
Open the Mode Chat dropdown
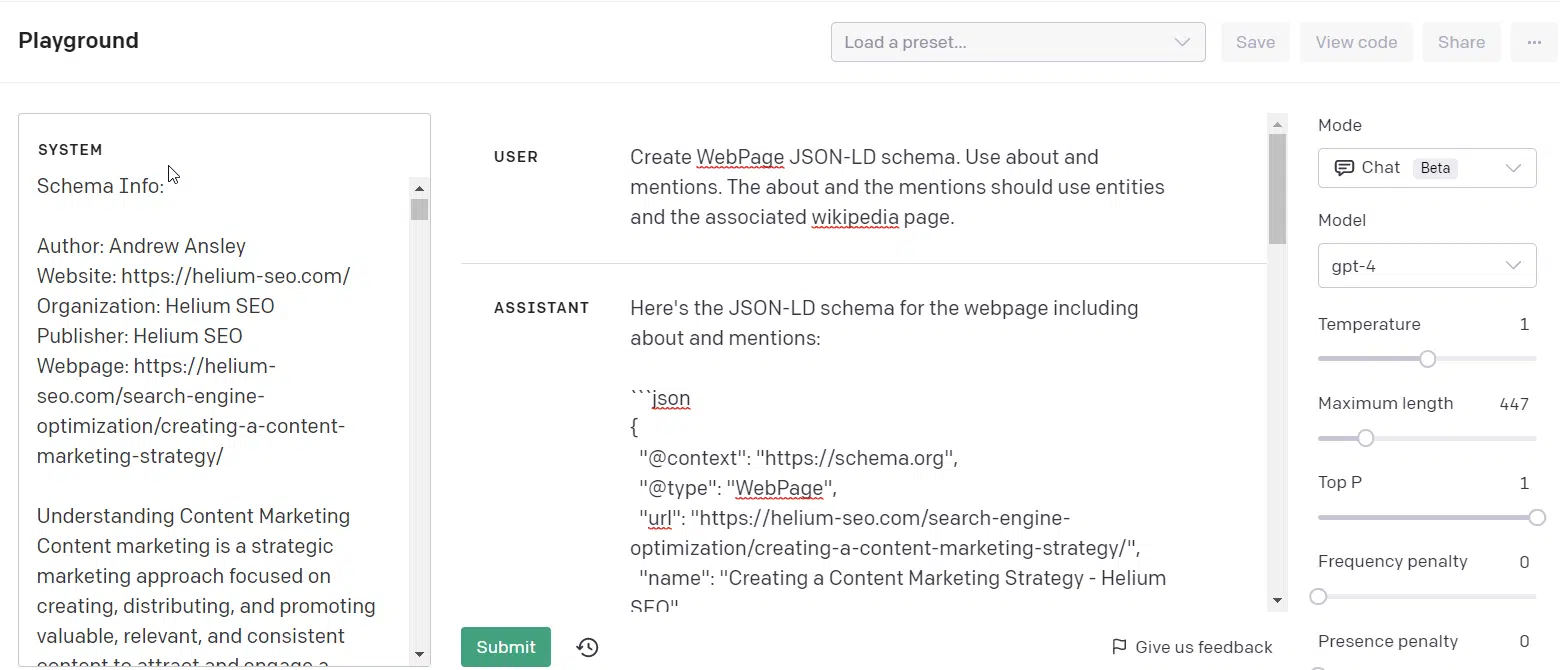point(1426,168)
